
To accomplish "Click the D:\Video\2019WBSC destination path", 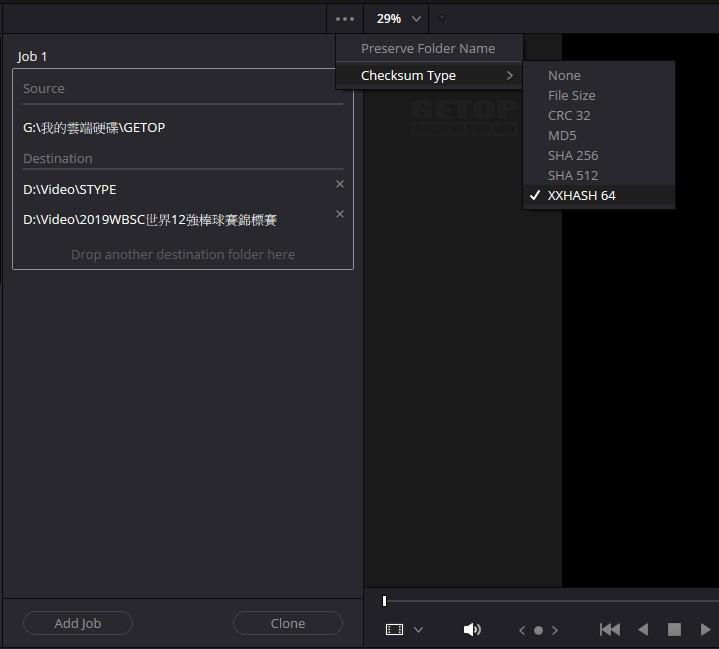I will click(150, 220).
